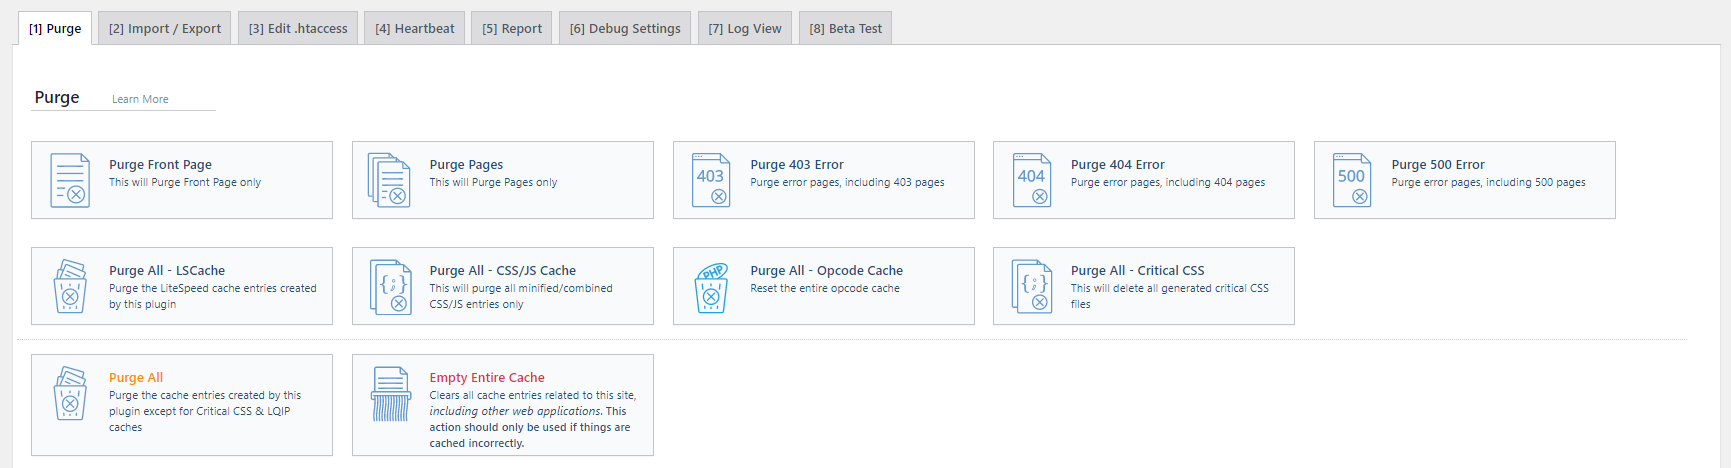
Task: Click the 404 error page icon
Action: coord(1031,180)
